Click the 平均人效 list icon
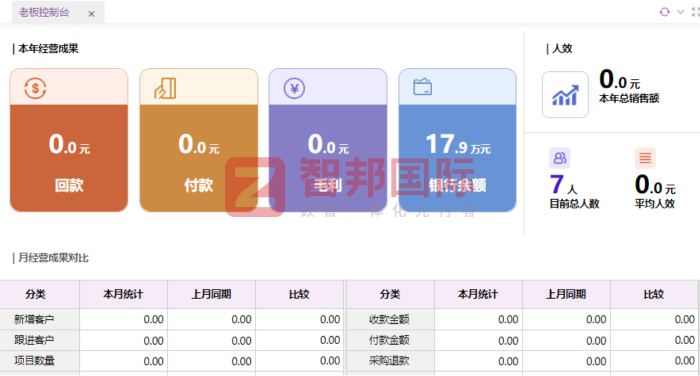700x376 pixels. (645, 158)
